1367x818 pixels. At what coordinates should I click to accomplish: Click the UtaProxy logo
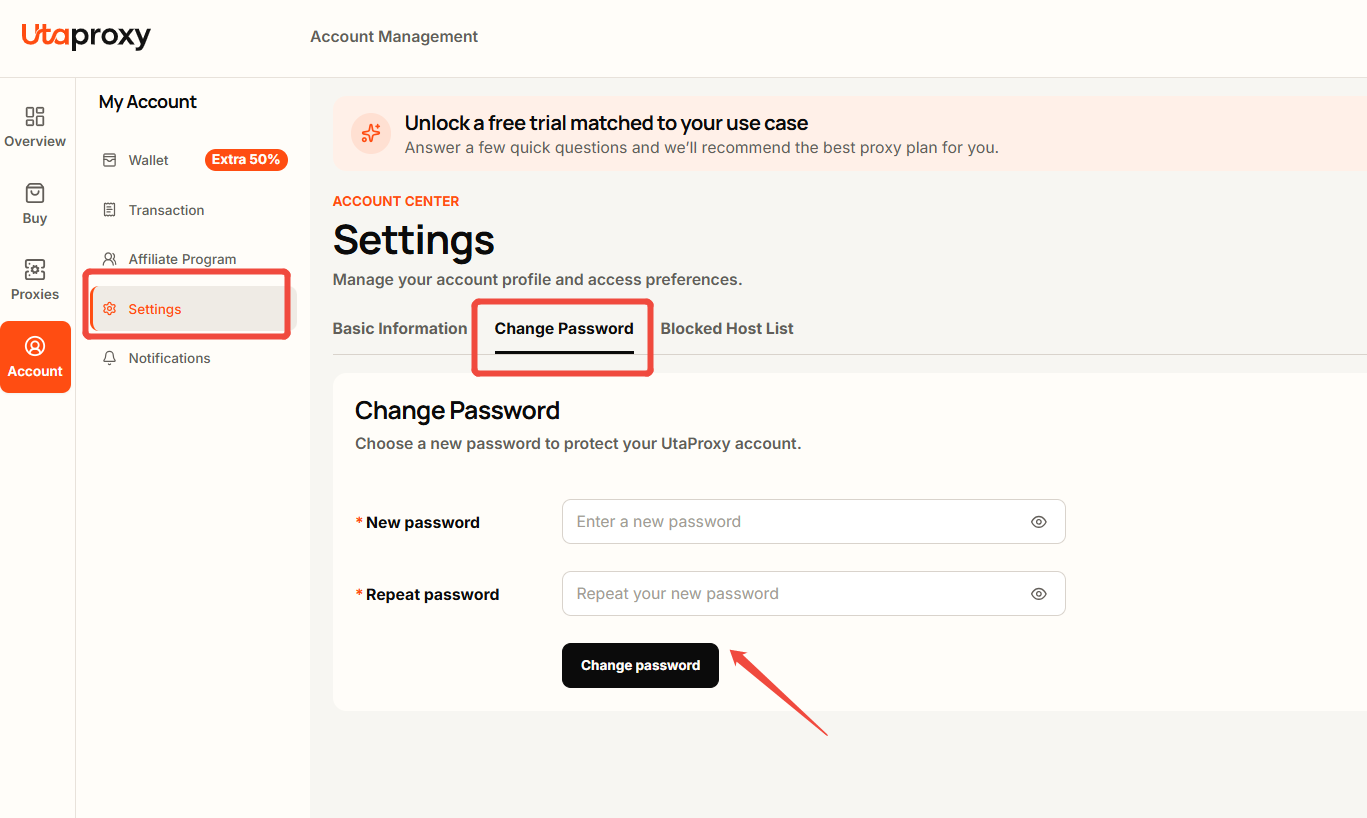(86, 36)
